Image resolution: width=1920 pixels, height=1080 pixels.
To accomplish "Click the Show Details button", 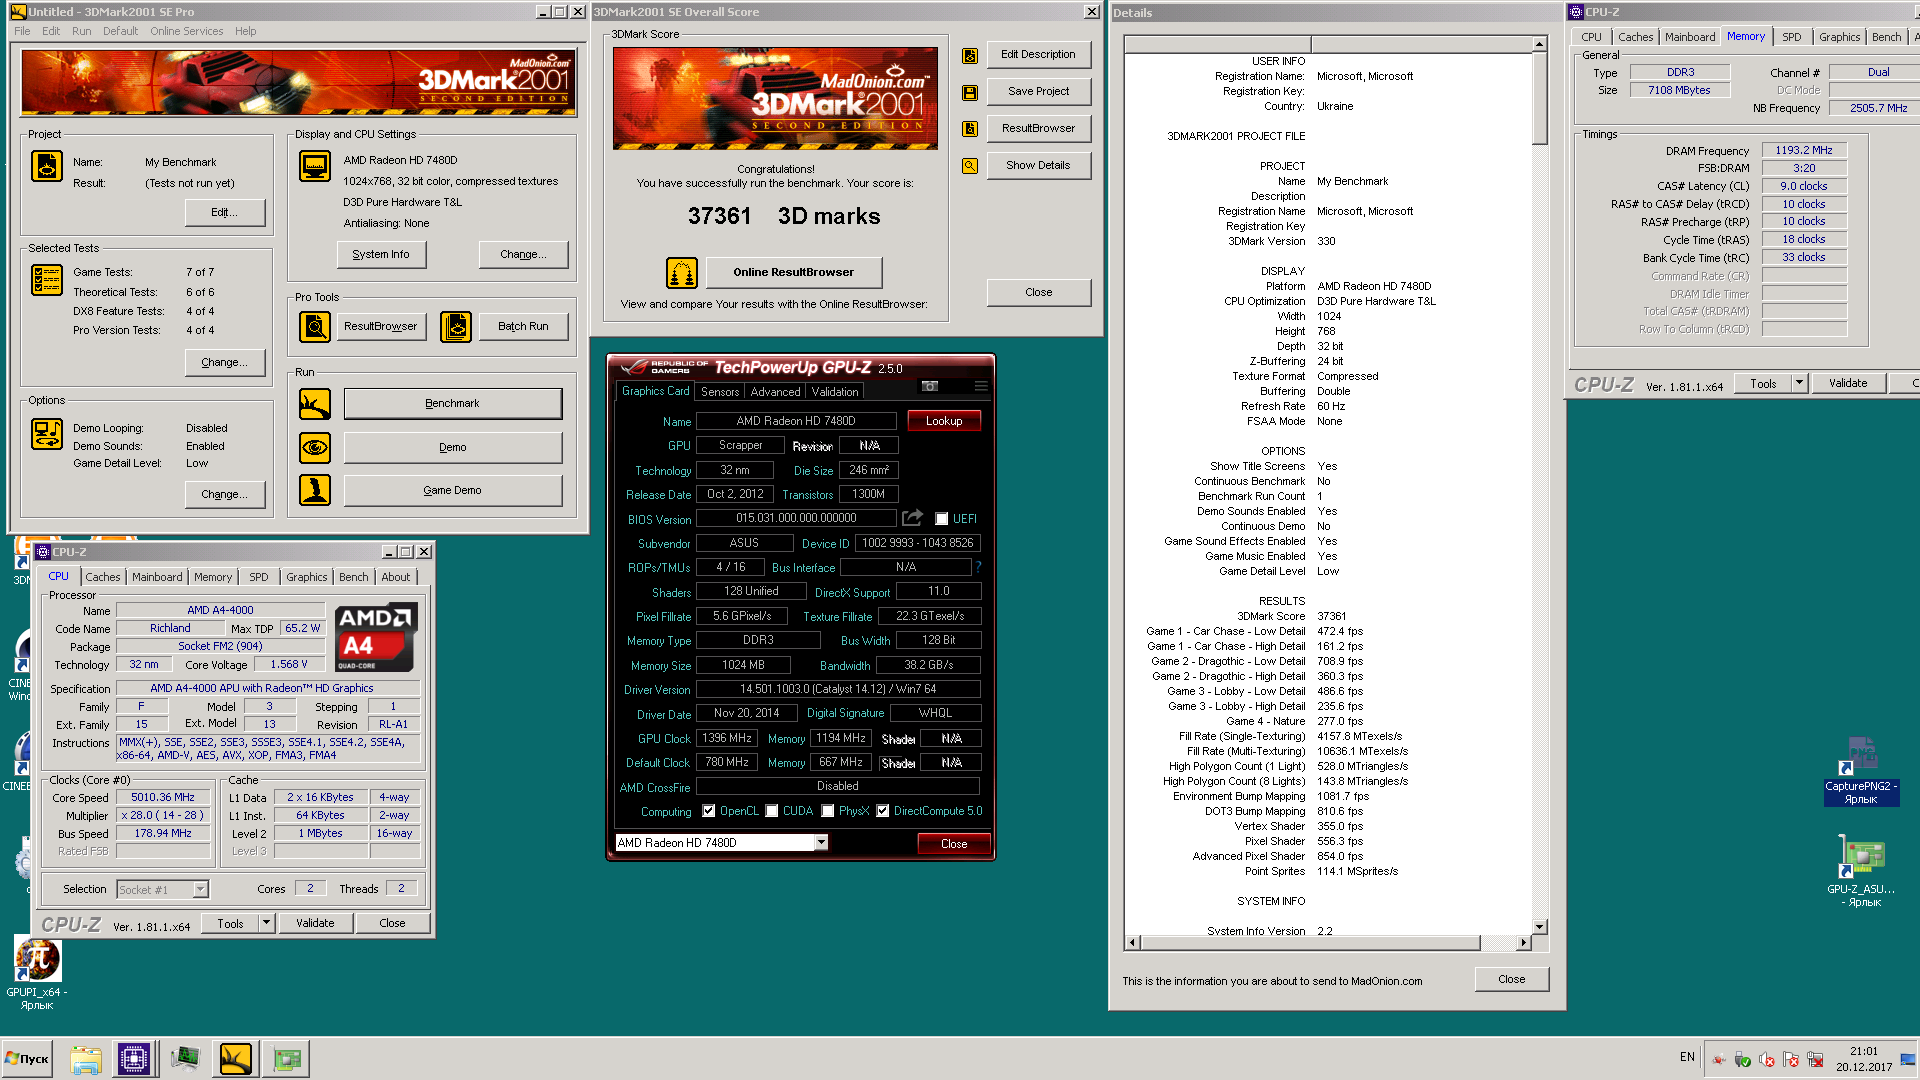I will click(1038, 165).
